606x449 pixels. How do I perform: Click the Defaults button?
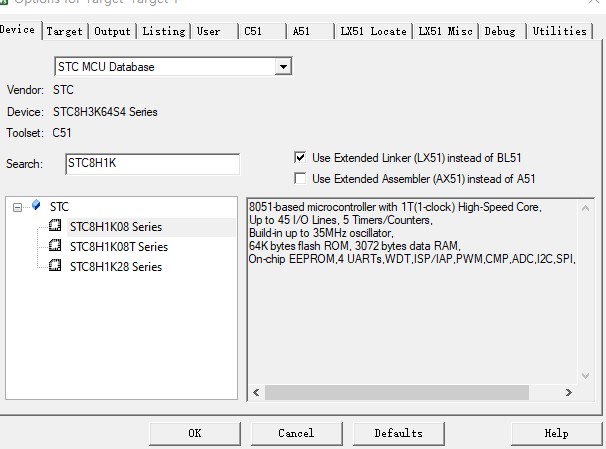click(398, 434)
